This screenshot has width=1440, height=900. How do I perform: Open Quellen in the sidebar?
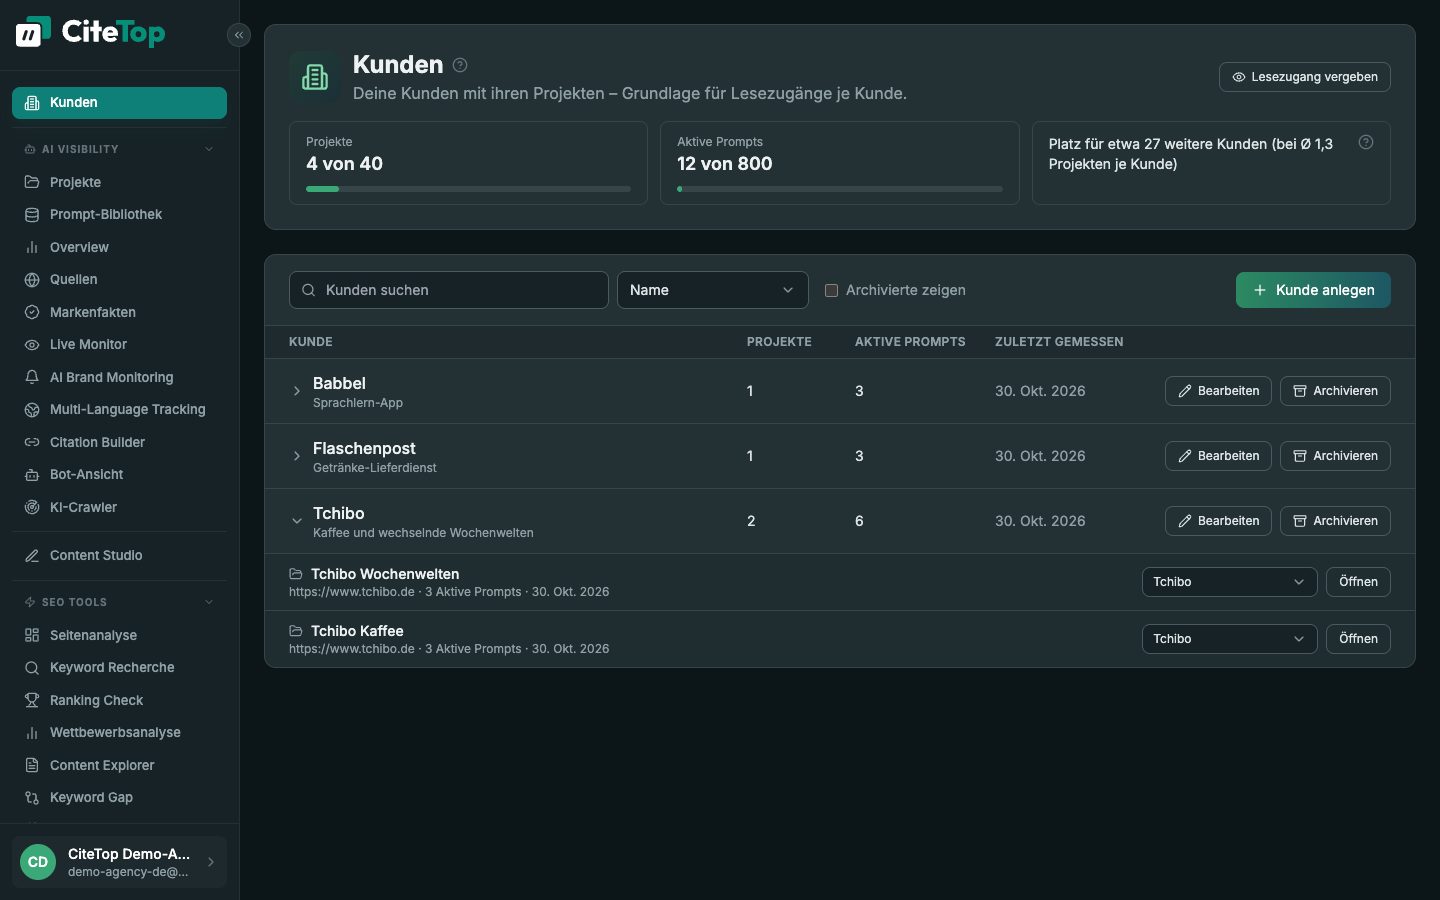point(119,279)
